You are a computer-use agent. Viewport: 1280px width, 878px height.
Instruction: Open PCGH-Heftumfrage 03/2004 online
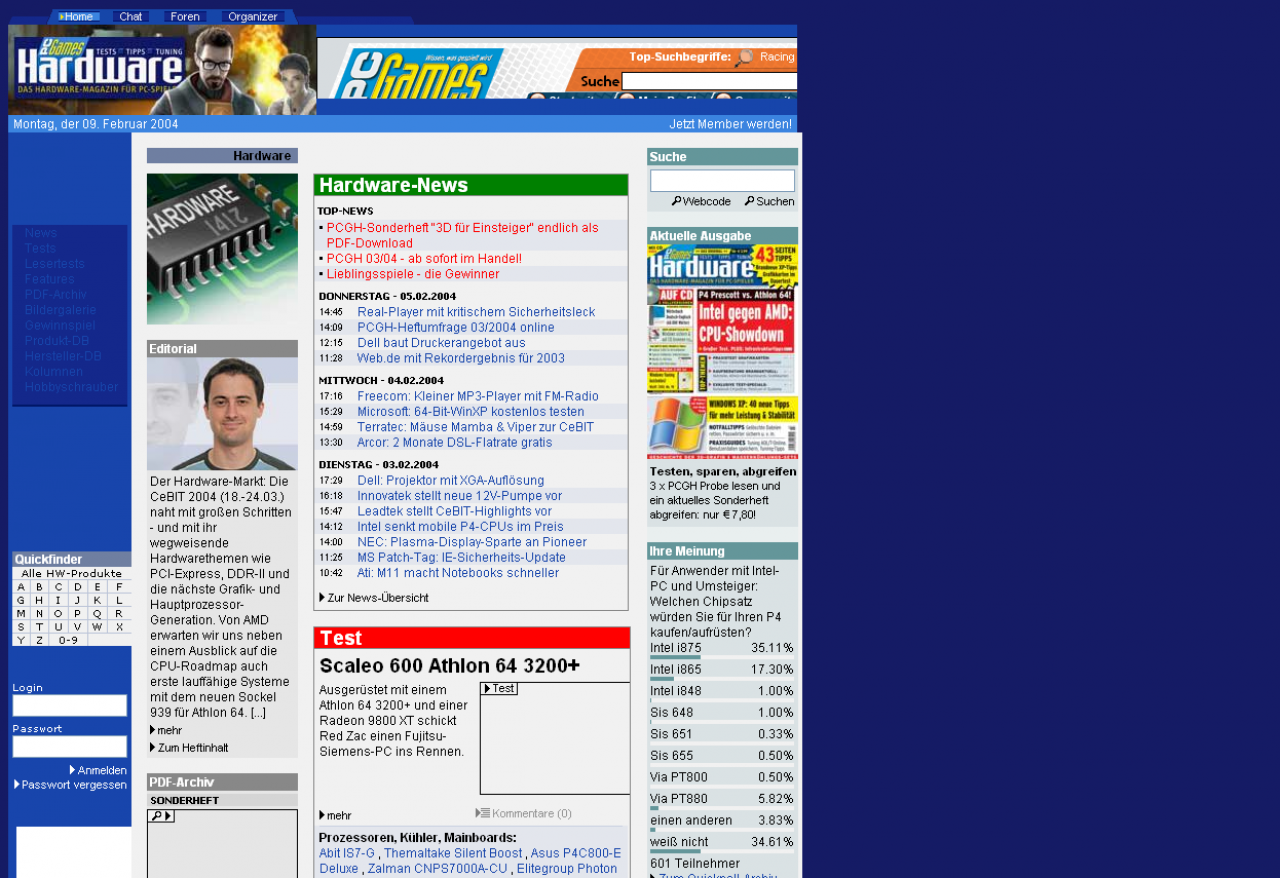tap(455, 327)
